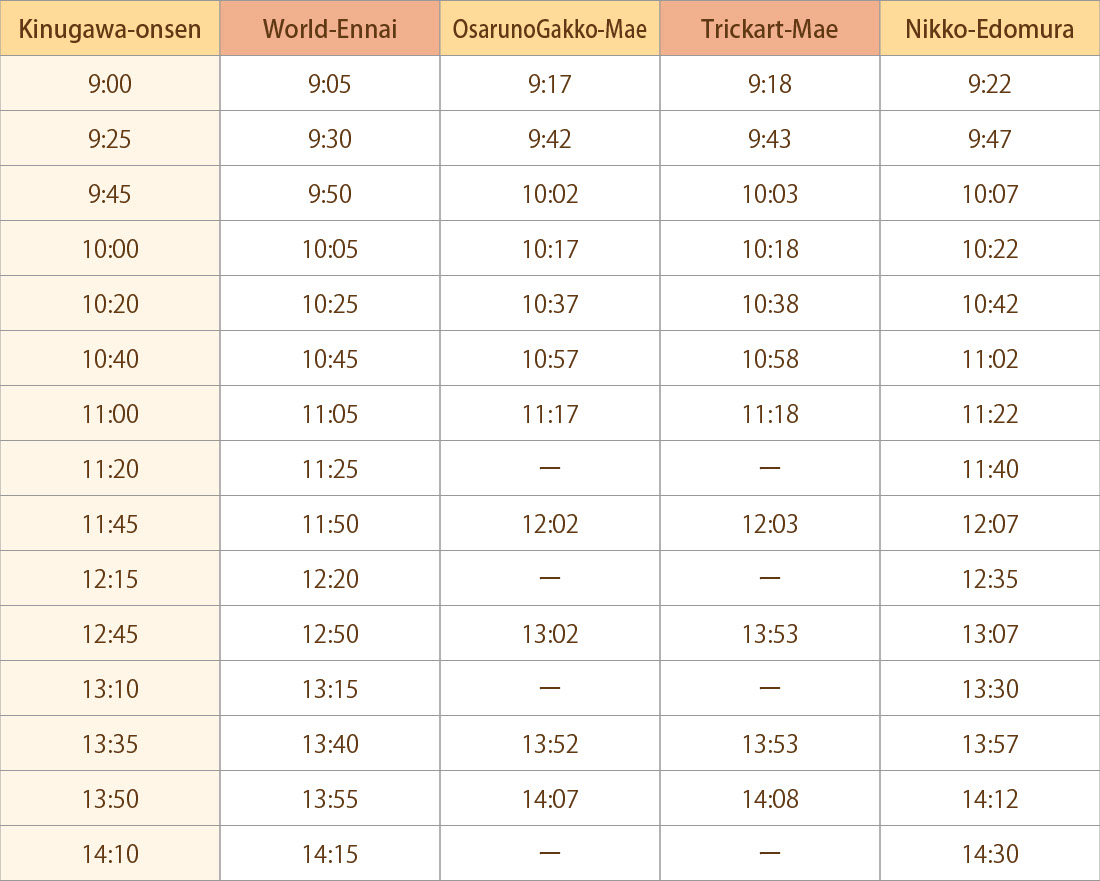Click the 11:02 Nikko-Edomura arrival

pyautogui.click(x=990, y=358)
